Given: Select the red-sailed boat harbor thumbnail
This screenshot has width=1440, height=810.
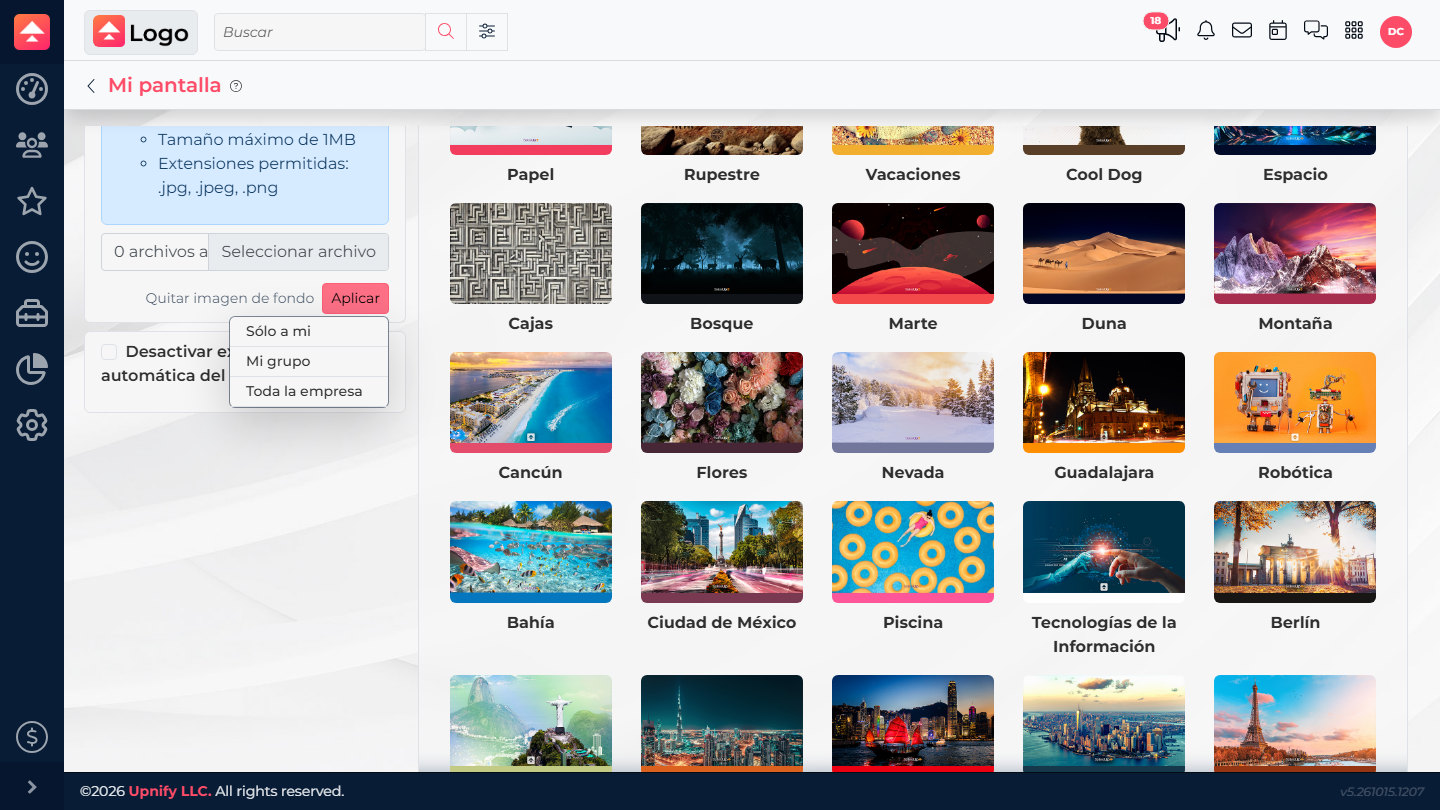Looking at the screenshot, I should 913,723.
